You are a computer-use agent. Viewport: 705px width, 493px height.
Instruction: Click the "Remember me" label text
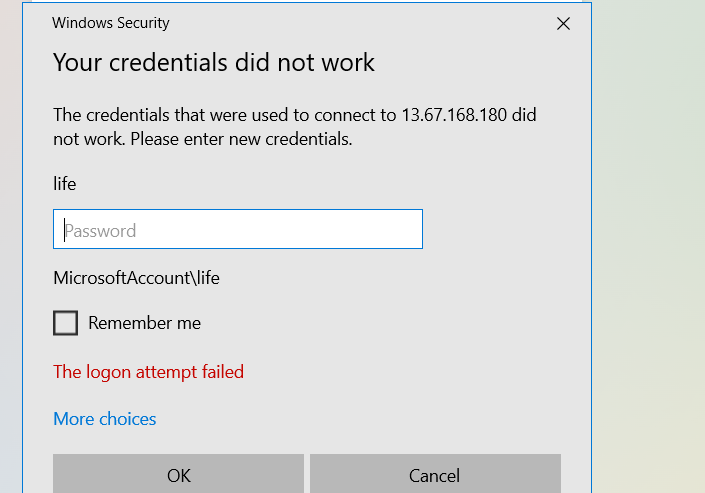point(144,323)
